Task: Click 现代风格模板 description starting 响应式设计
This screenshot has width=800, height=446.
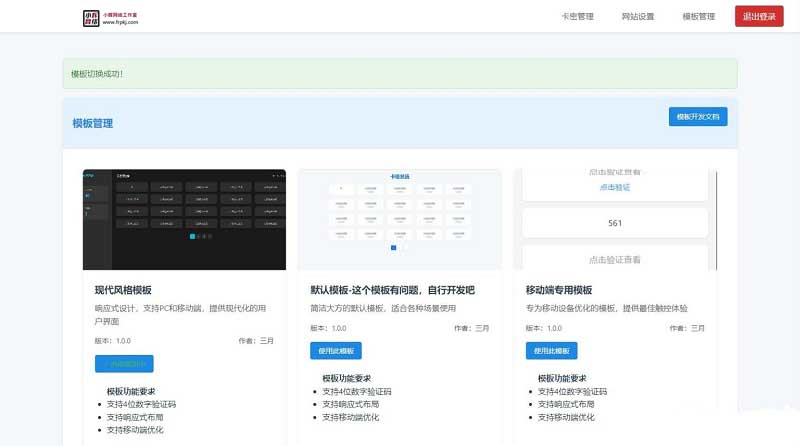Action: coord(180,315)
